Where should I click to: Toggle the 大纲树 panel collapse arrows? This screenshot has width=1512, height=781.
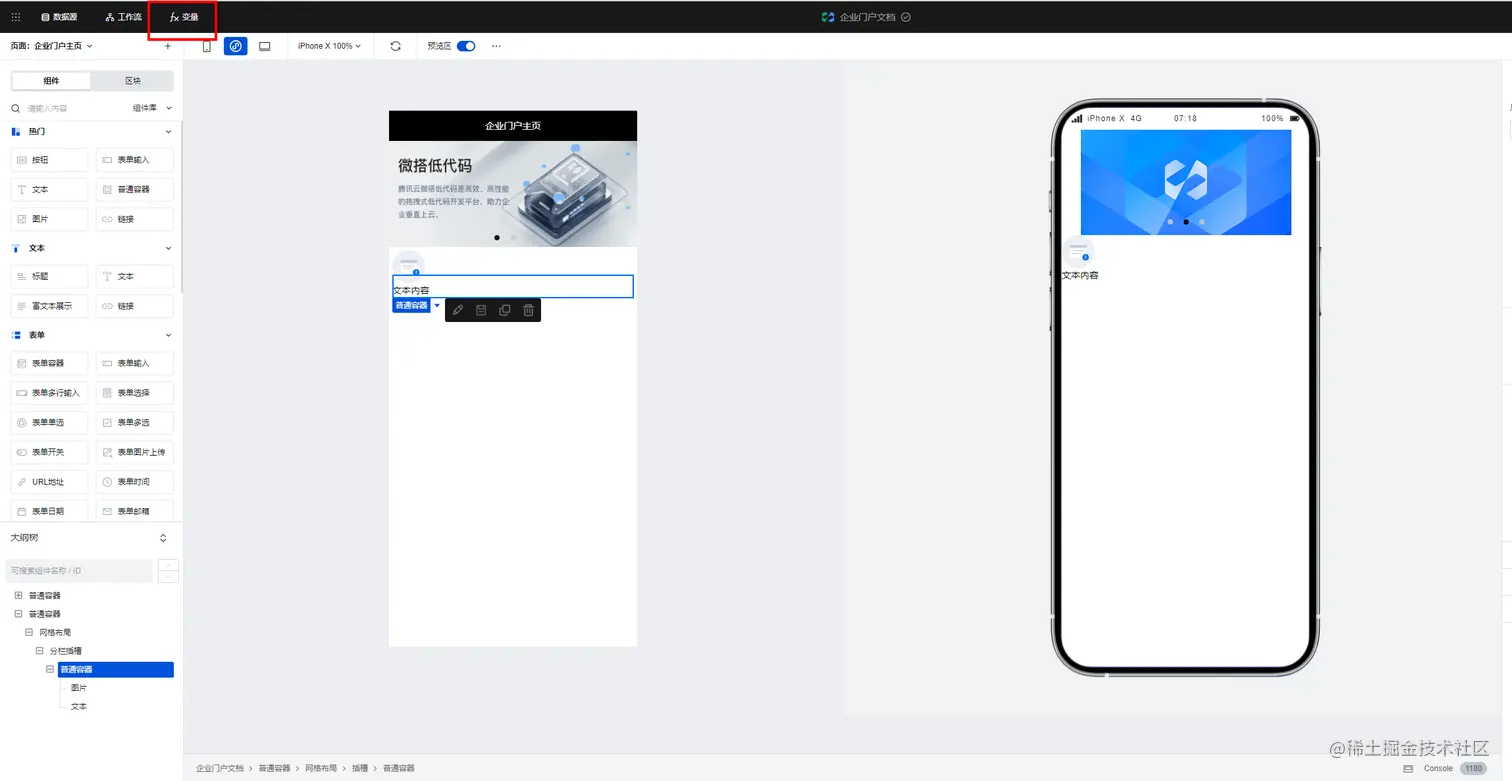pos(164,538)
